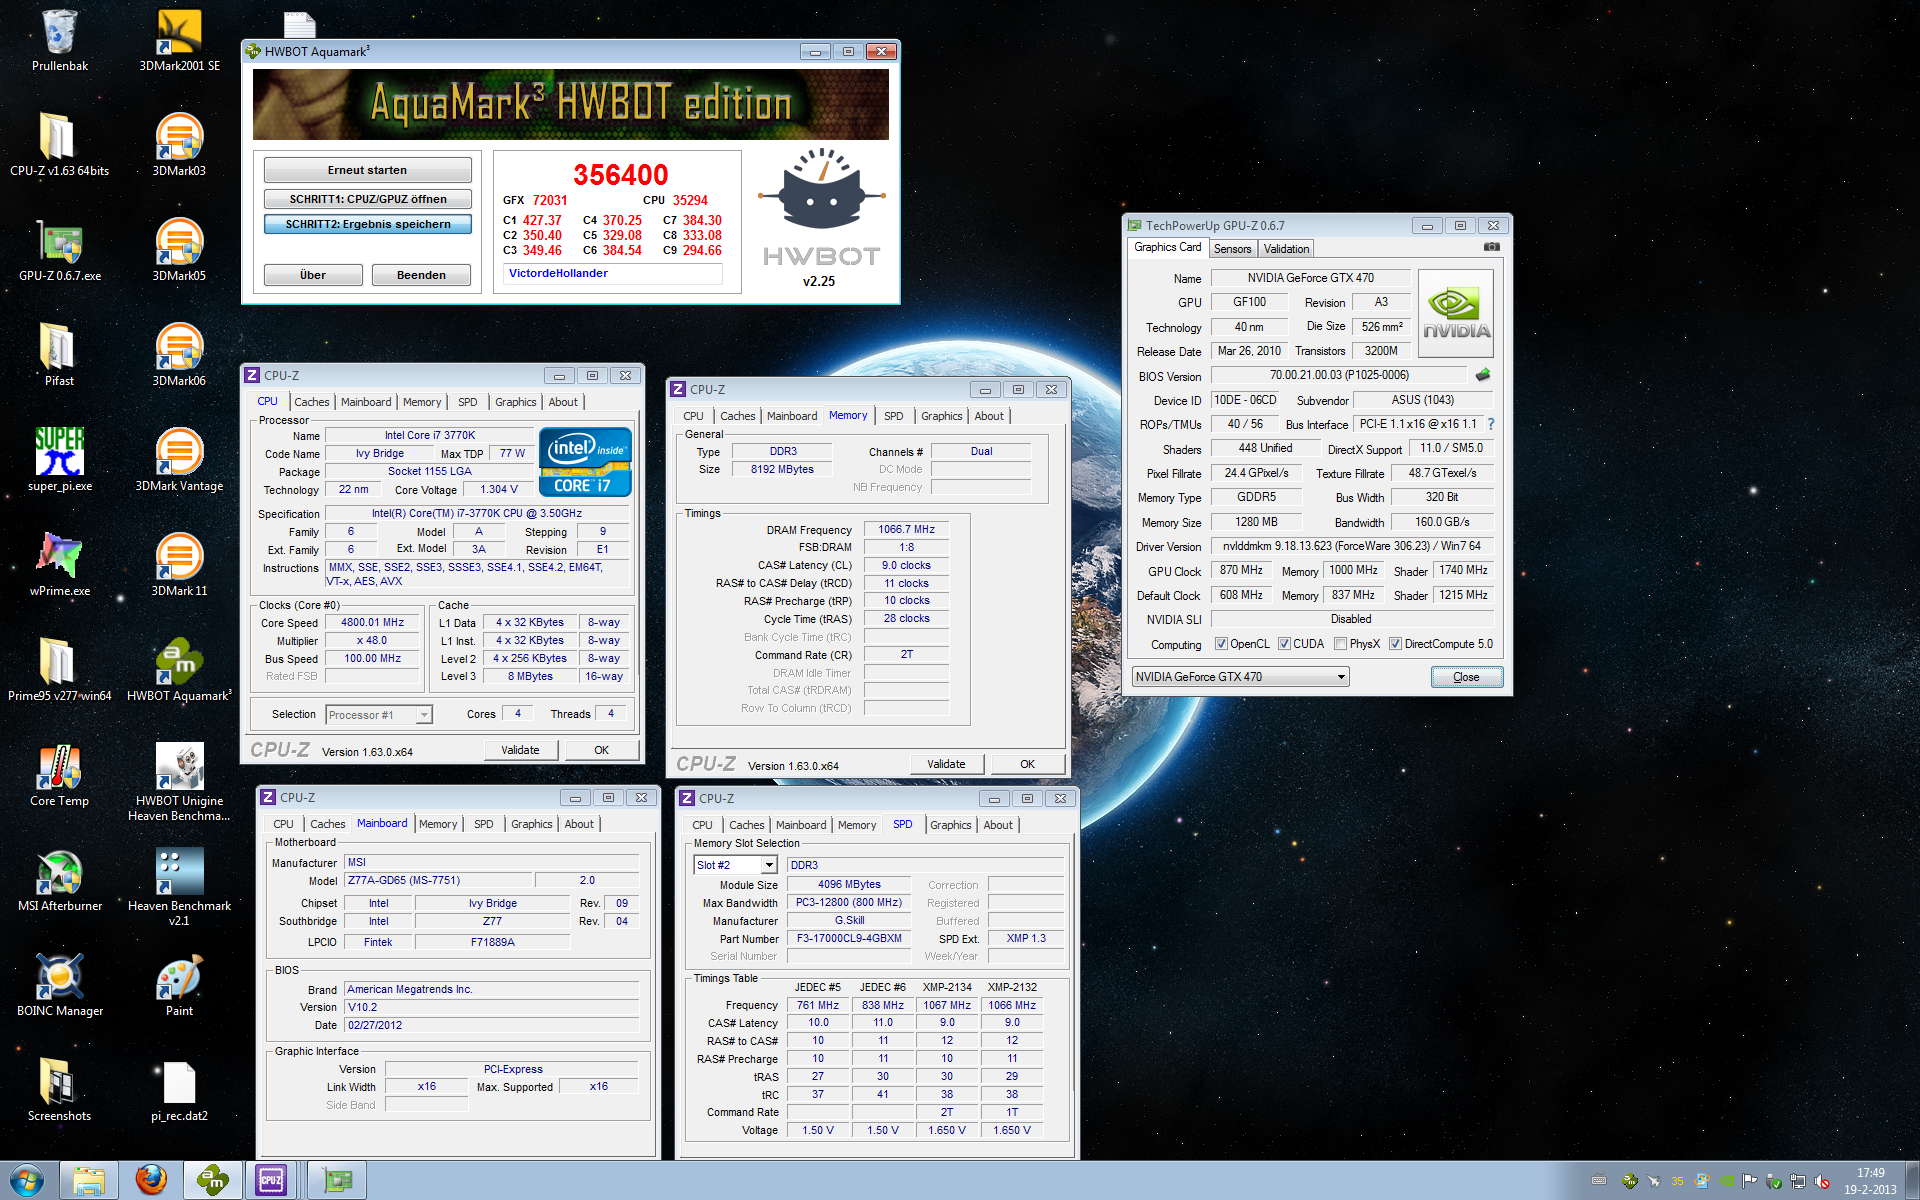The height and width of the screenshot is (1200, 1920).
Task: Click the 356400 score in Aquamark
Action: (x=620, y=175)
